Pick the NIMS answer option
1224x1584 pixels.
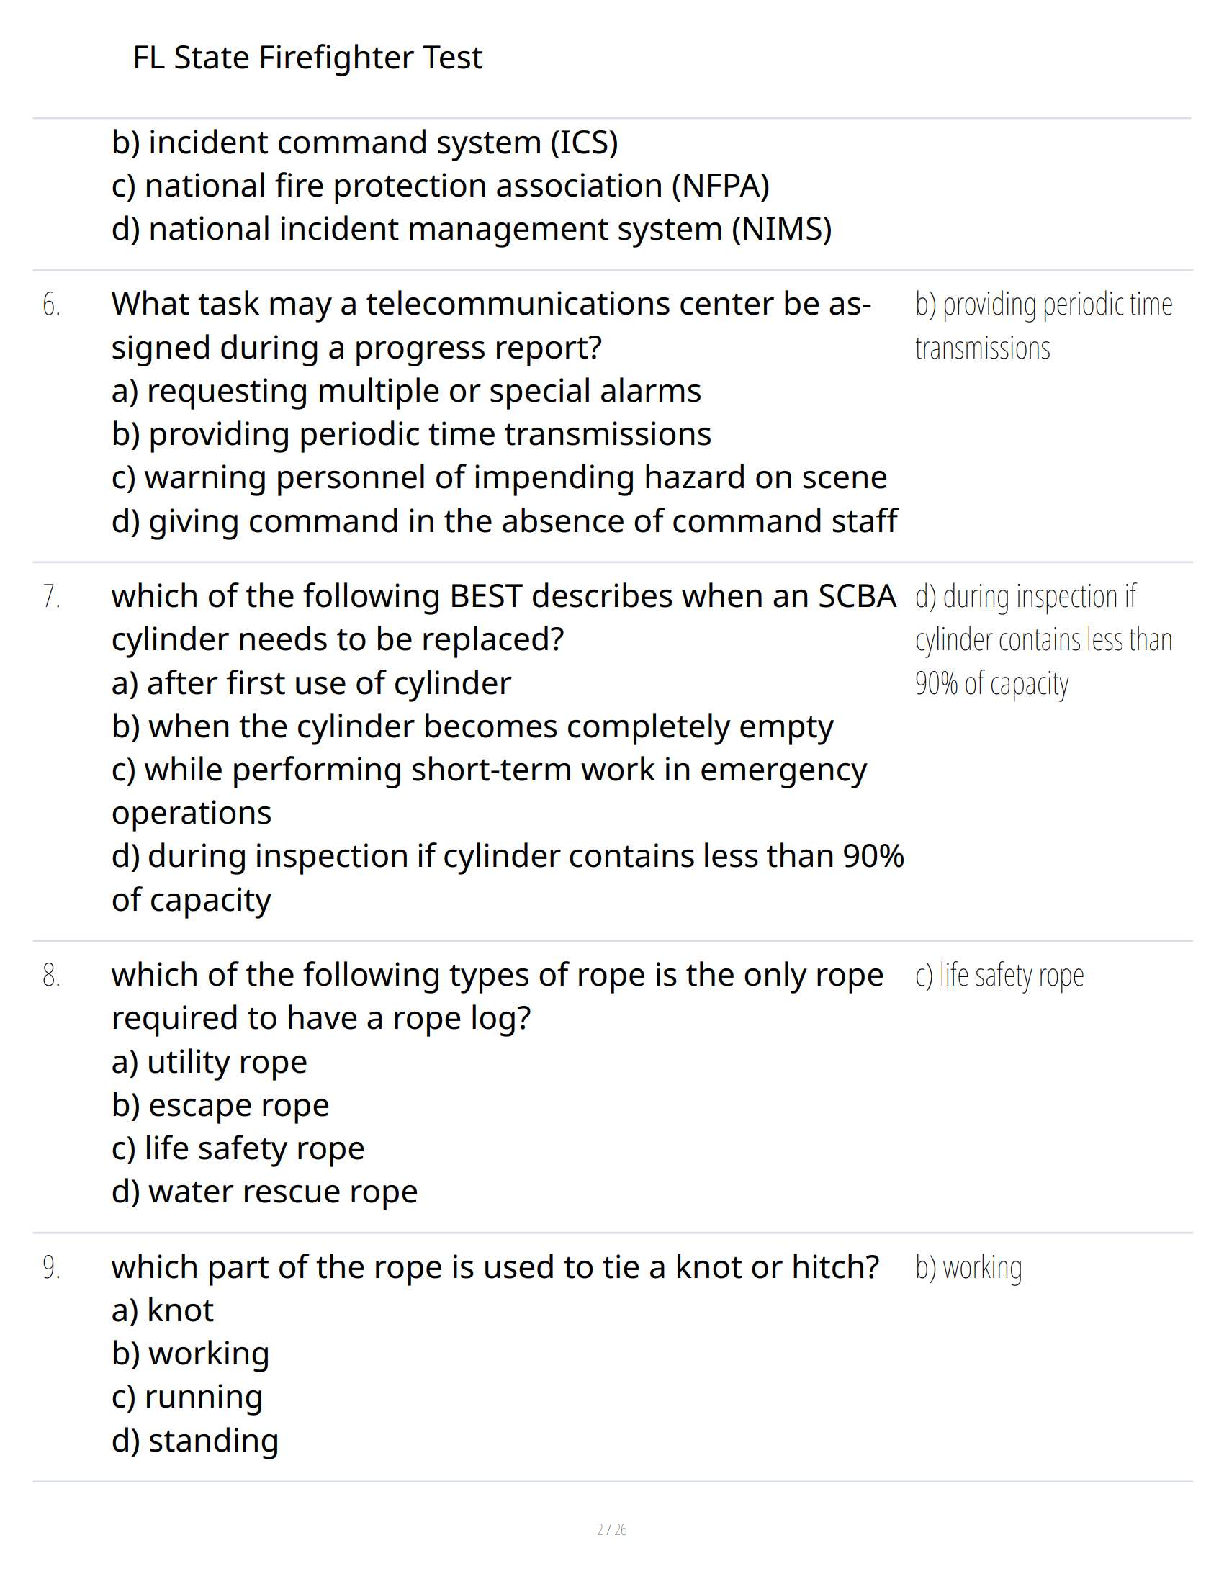click(x=471, y=230)
